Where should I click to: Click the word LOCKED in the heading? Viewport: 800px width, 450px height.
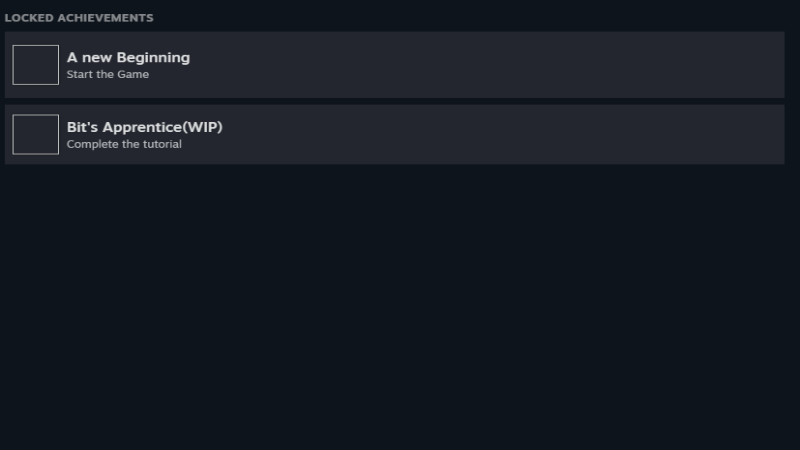(x=29, y=18)
